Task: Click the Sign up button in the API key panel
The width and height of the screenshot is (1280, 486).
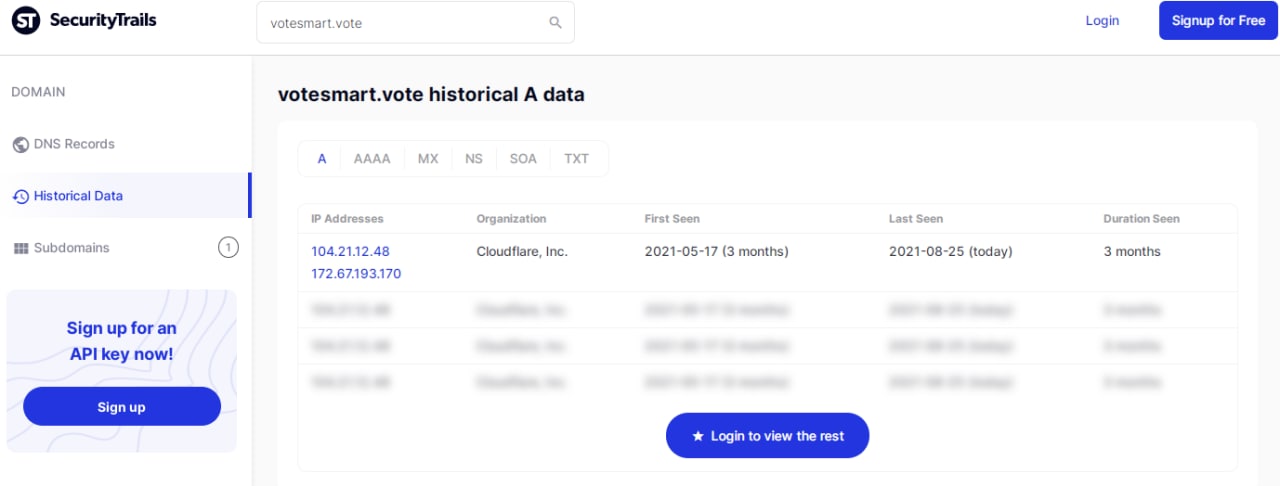Action: click(121, 407)
